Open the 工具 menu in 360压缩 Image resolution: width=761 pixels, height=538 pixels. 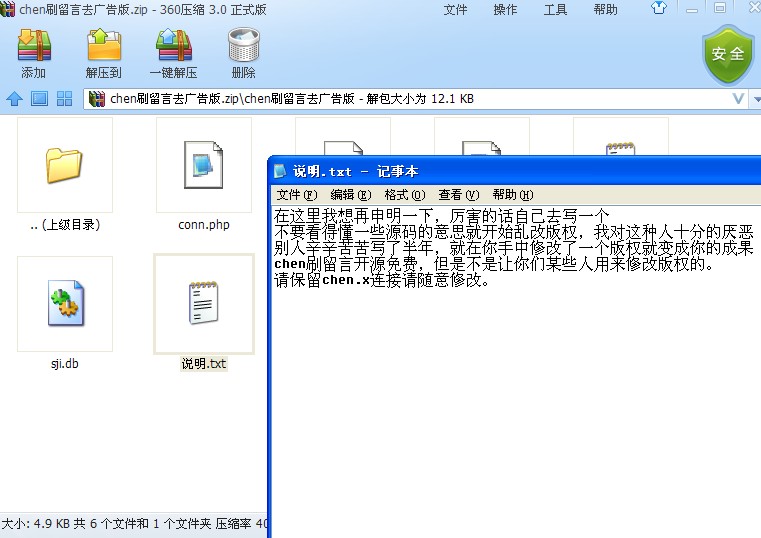(555, 10)
